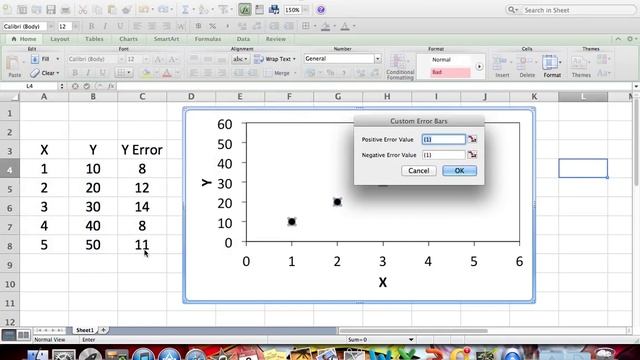
Task: Click OK in Custom Error Bars dialog
Action: point(460,171)
